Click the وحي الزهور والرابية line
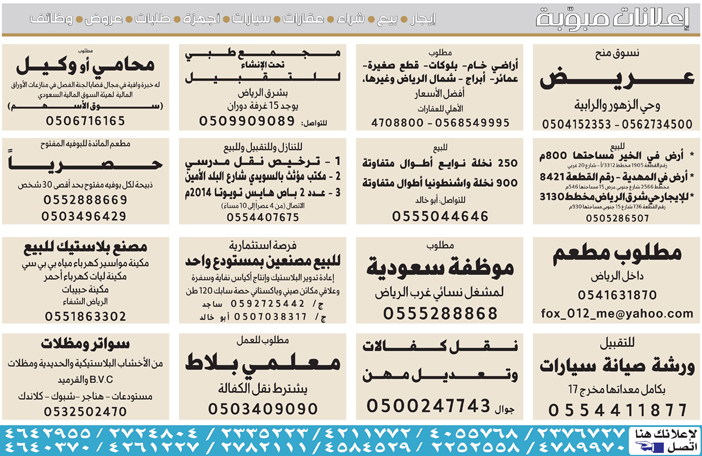The height and width of the screenshot is (456, 702). click(x=617, y=106)
